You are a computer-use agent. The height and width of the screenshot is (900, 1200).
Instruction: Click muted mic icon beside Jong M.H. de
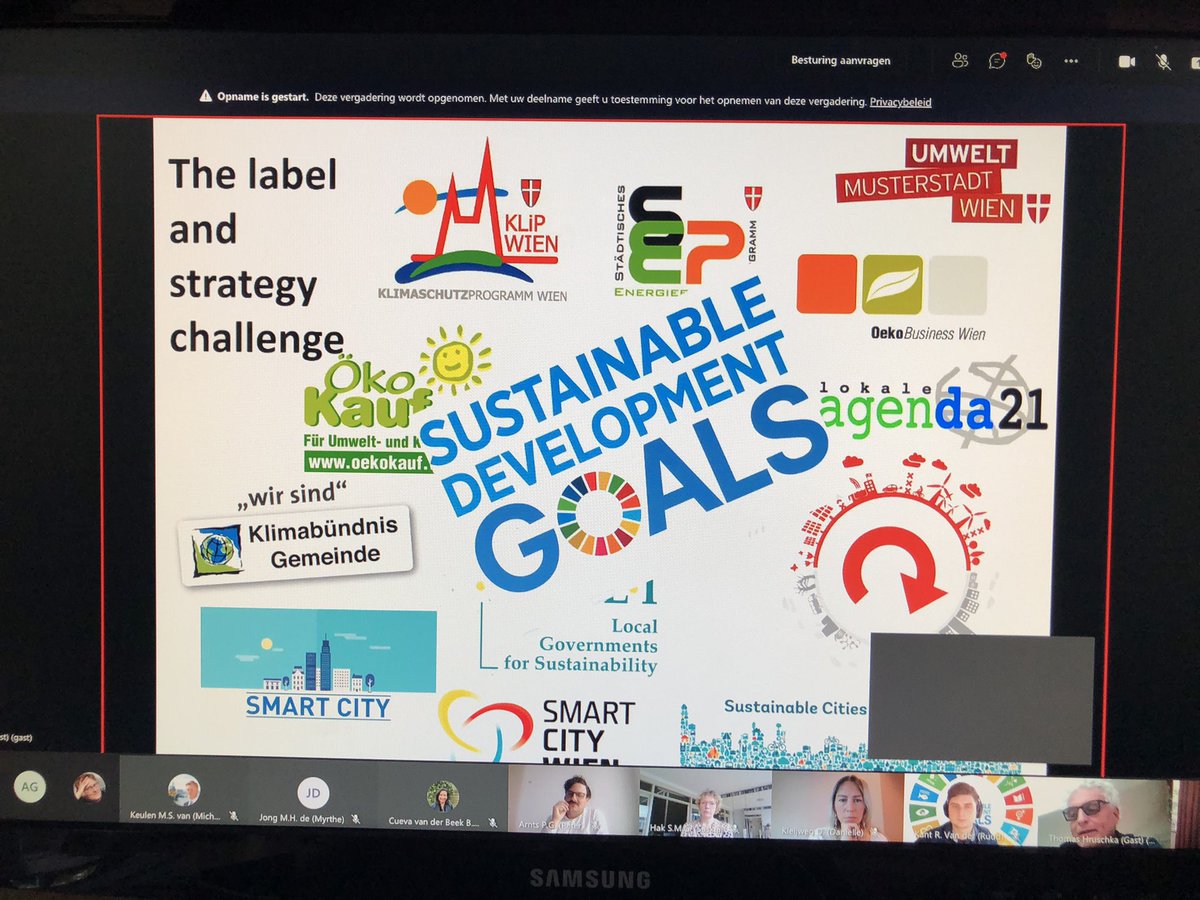tap(355, 819)
